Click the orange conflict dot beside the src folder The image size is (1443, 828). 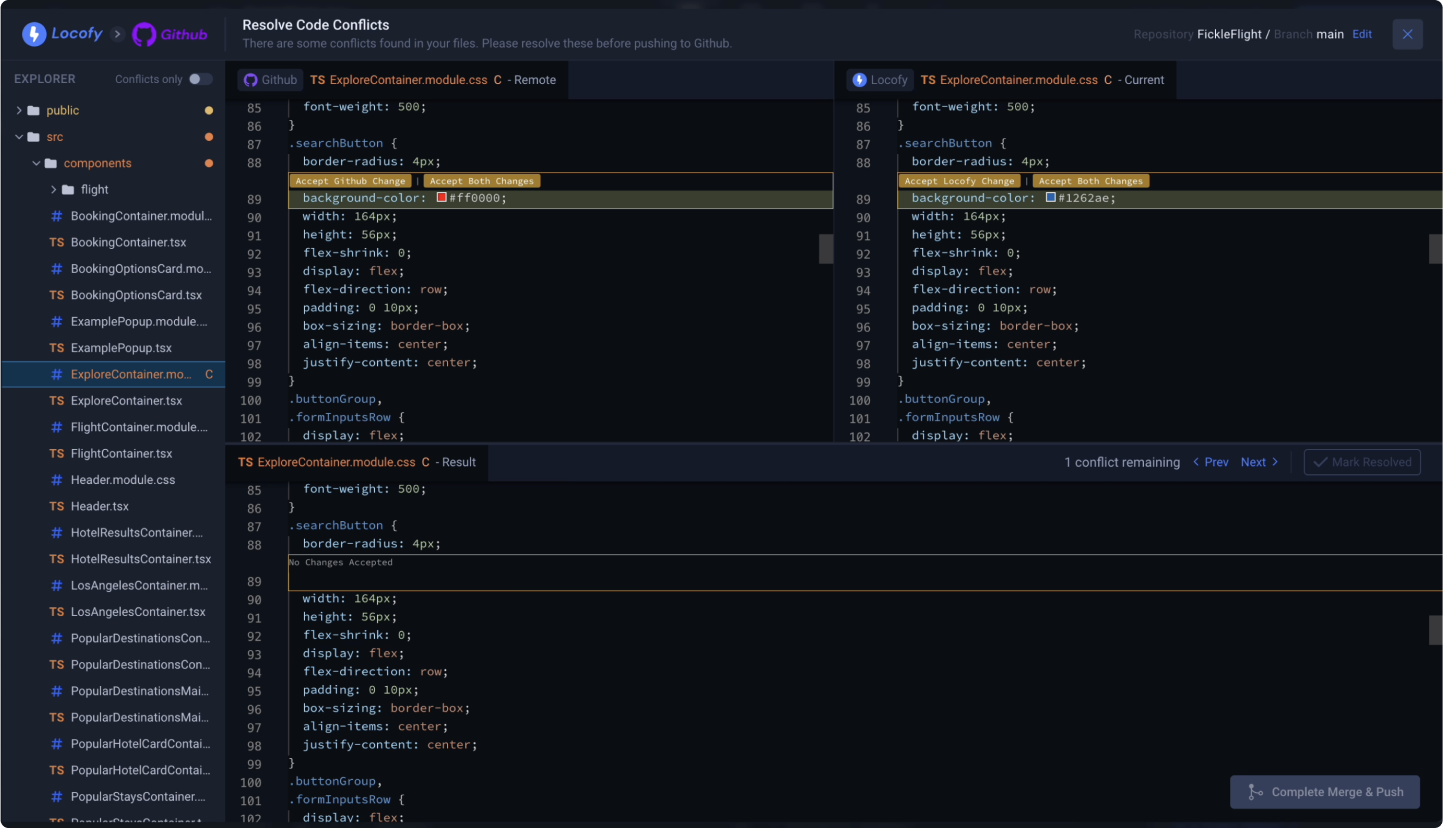[x=208, y=137]
